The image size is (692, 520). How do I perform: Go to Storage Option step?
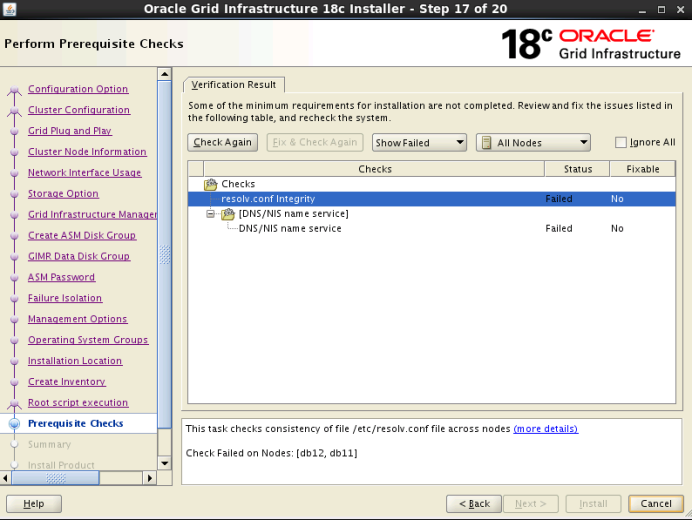tap(63, 194)
